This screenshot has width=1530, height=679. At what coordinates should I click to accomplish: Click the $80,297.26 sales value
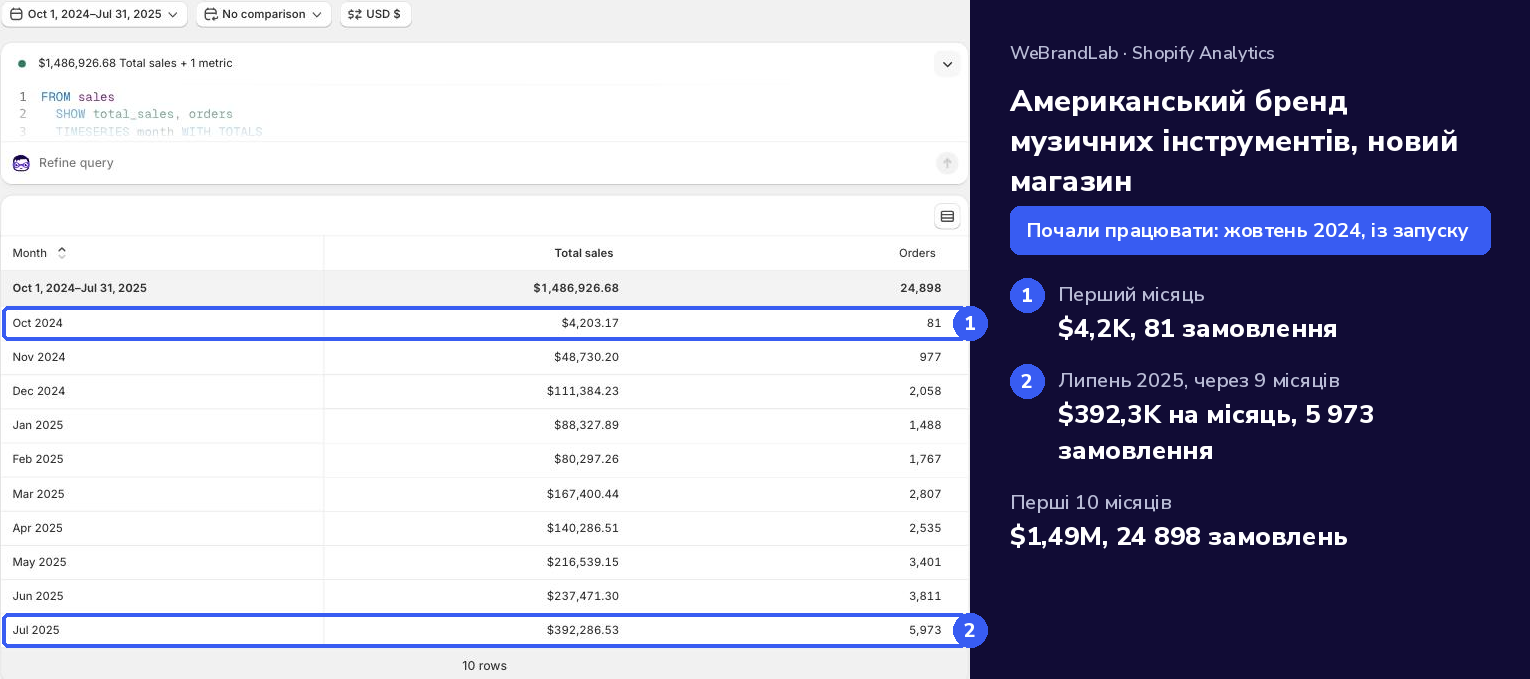coord(586,459)
